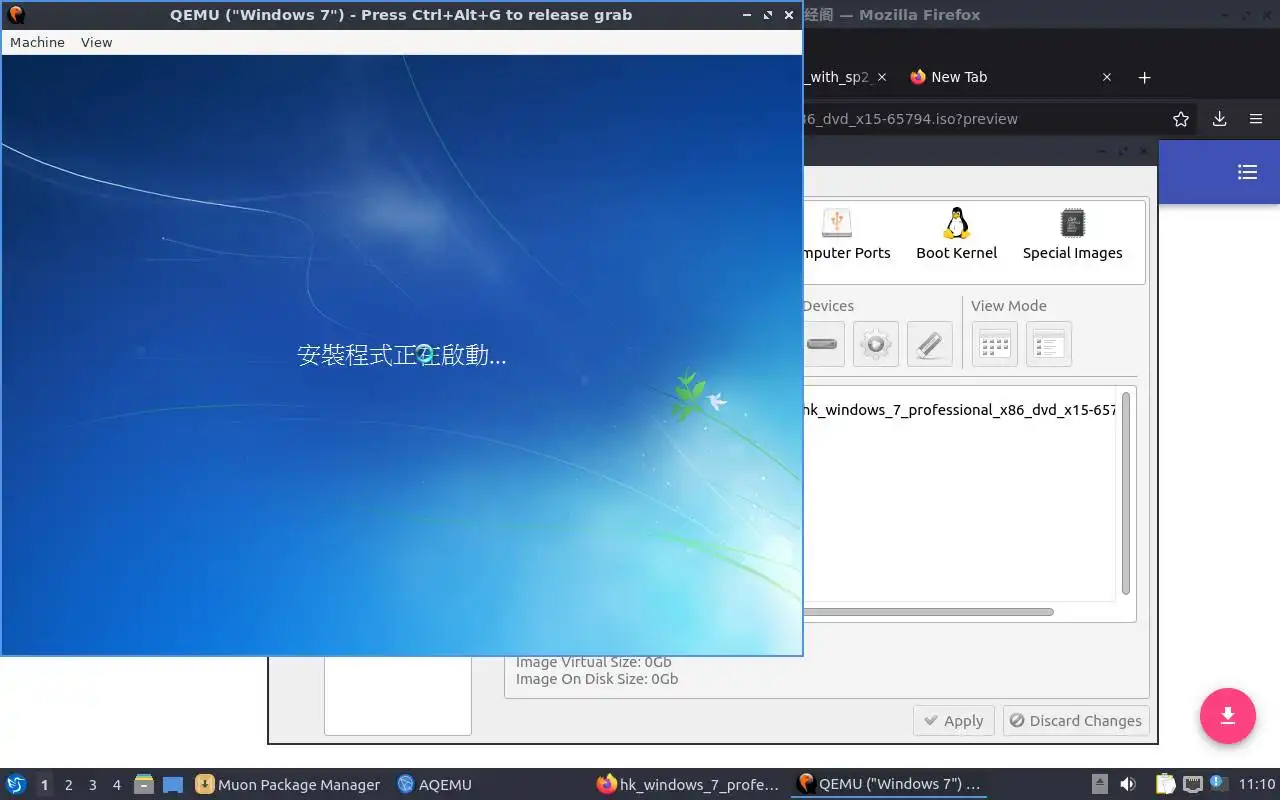
Task: Open the desktop start menu icon
Action: click(16, 784)
